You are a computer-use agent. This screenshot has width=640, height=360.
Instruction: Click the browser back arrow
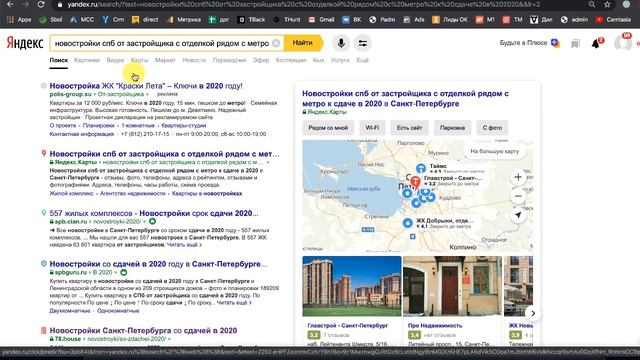pyautogui.click(x=10, y=4)
